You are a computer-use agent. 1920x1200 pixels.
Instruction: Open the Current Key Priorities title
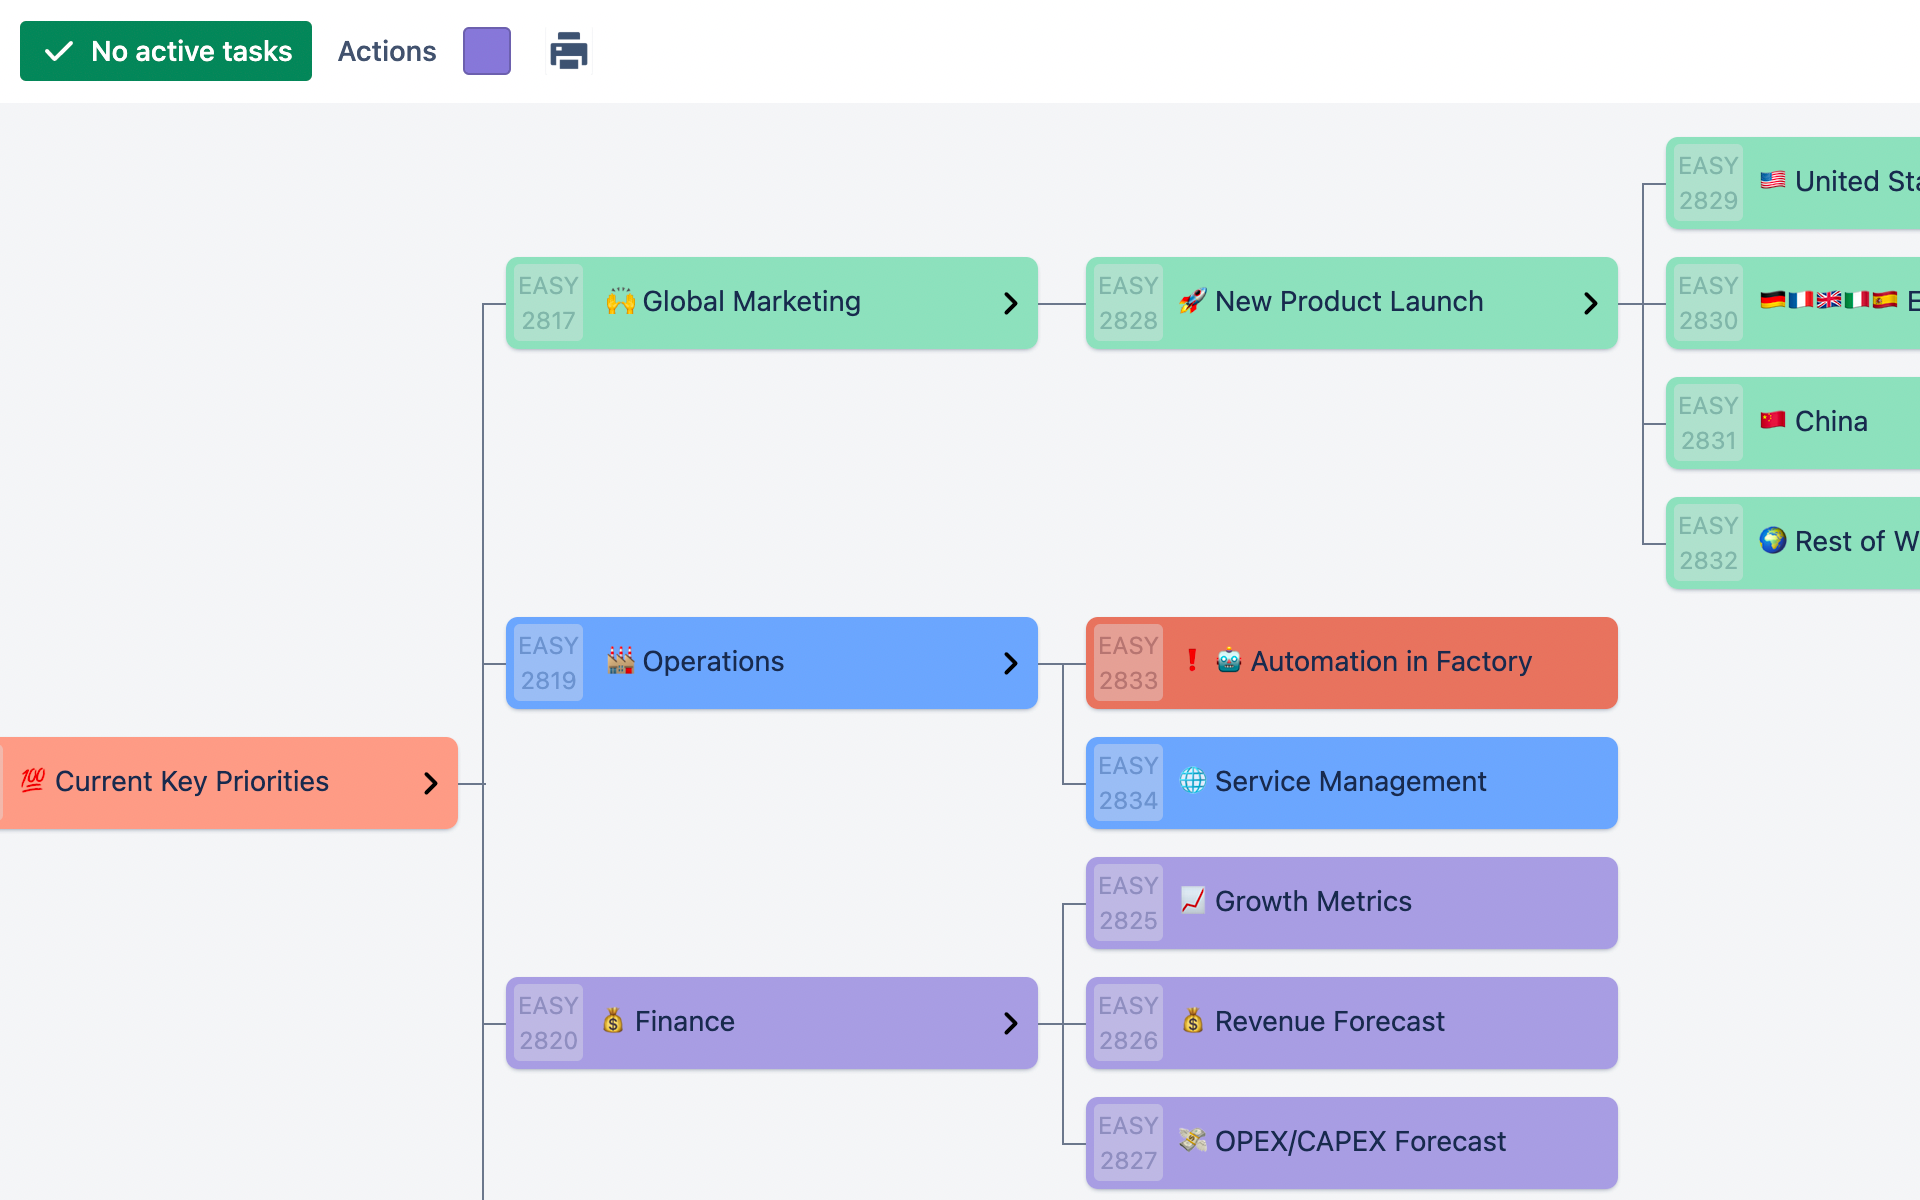click(x=192, y=782)
